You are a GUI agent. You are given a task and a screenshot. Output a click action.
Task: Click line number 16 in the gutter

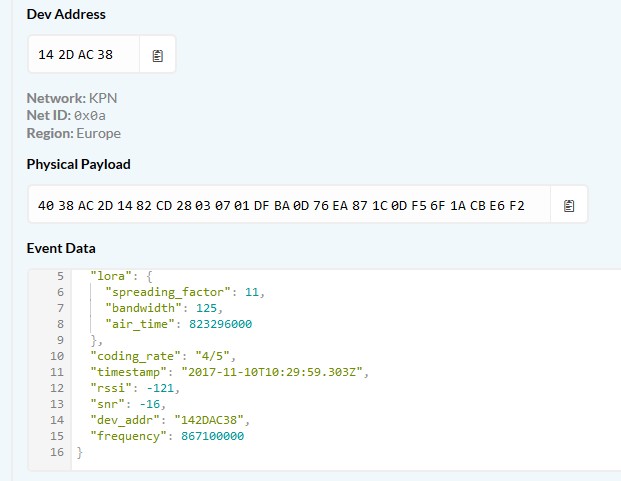[x=57, y=452]
